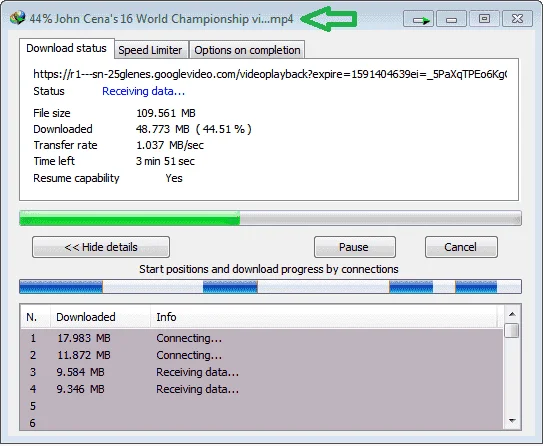Click the IDM globe icon in title bar
Screen dimensions: 543x446
[x=17, y=18]
